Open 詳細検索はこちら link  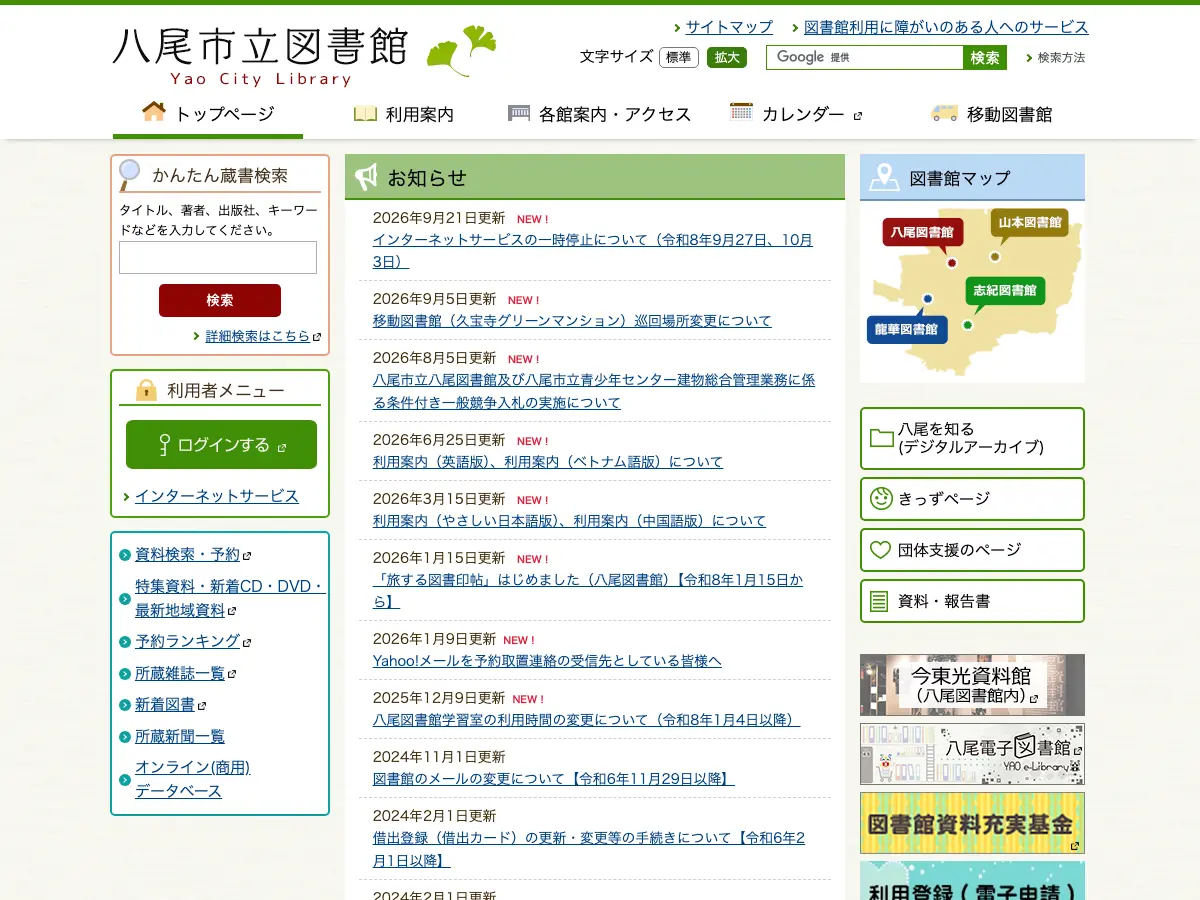pos(258,336)
